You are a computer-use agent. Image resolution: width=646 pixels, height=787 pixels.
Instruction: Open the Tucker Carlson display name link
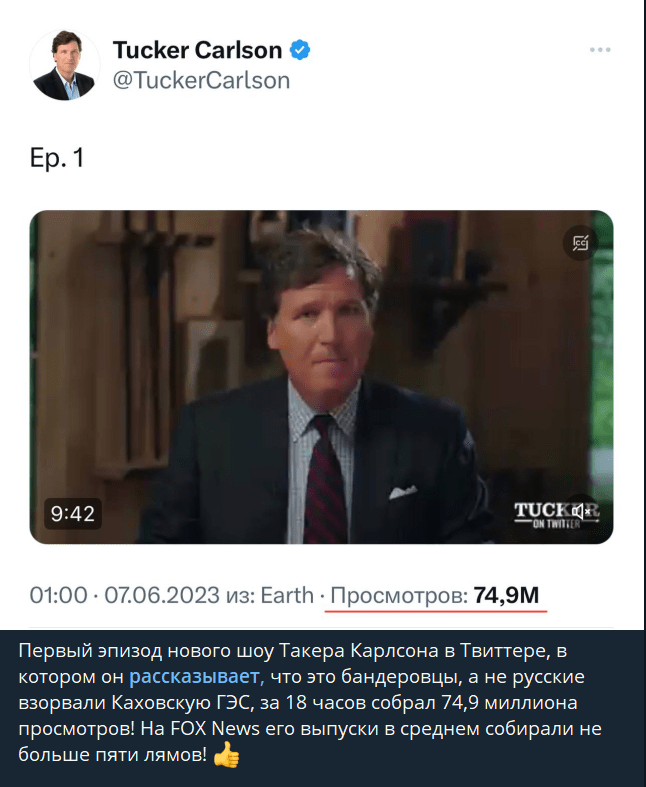coord(197,50)
